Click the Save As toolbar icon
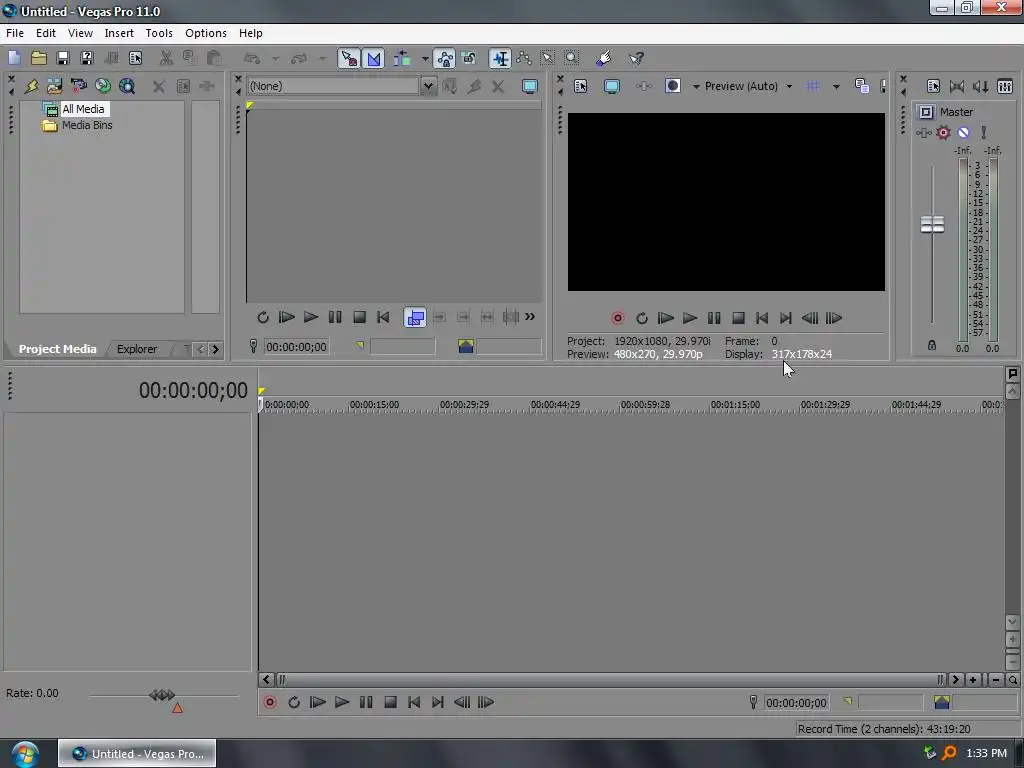The image size is (1024, 768). click(87, 58)
